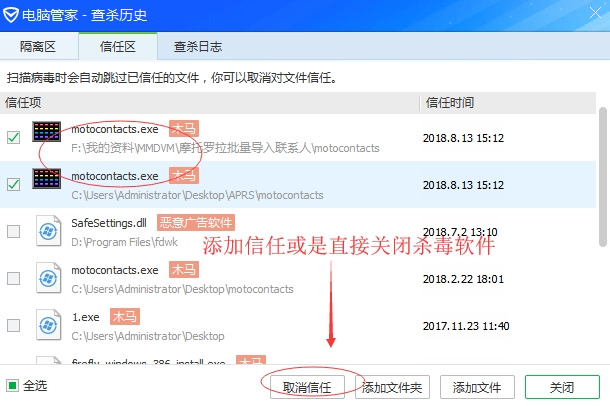
Task: Click 木马 tag on the F: drive motocontacts.exe
Action: tap(184, 129)
